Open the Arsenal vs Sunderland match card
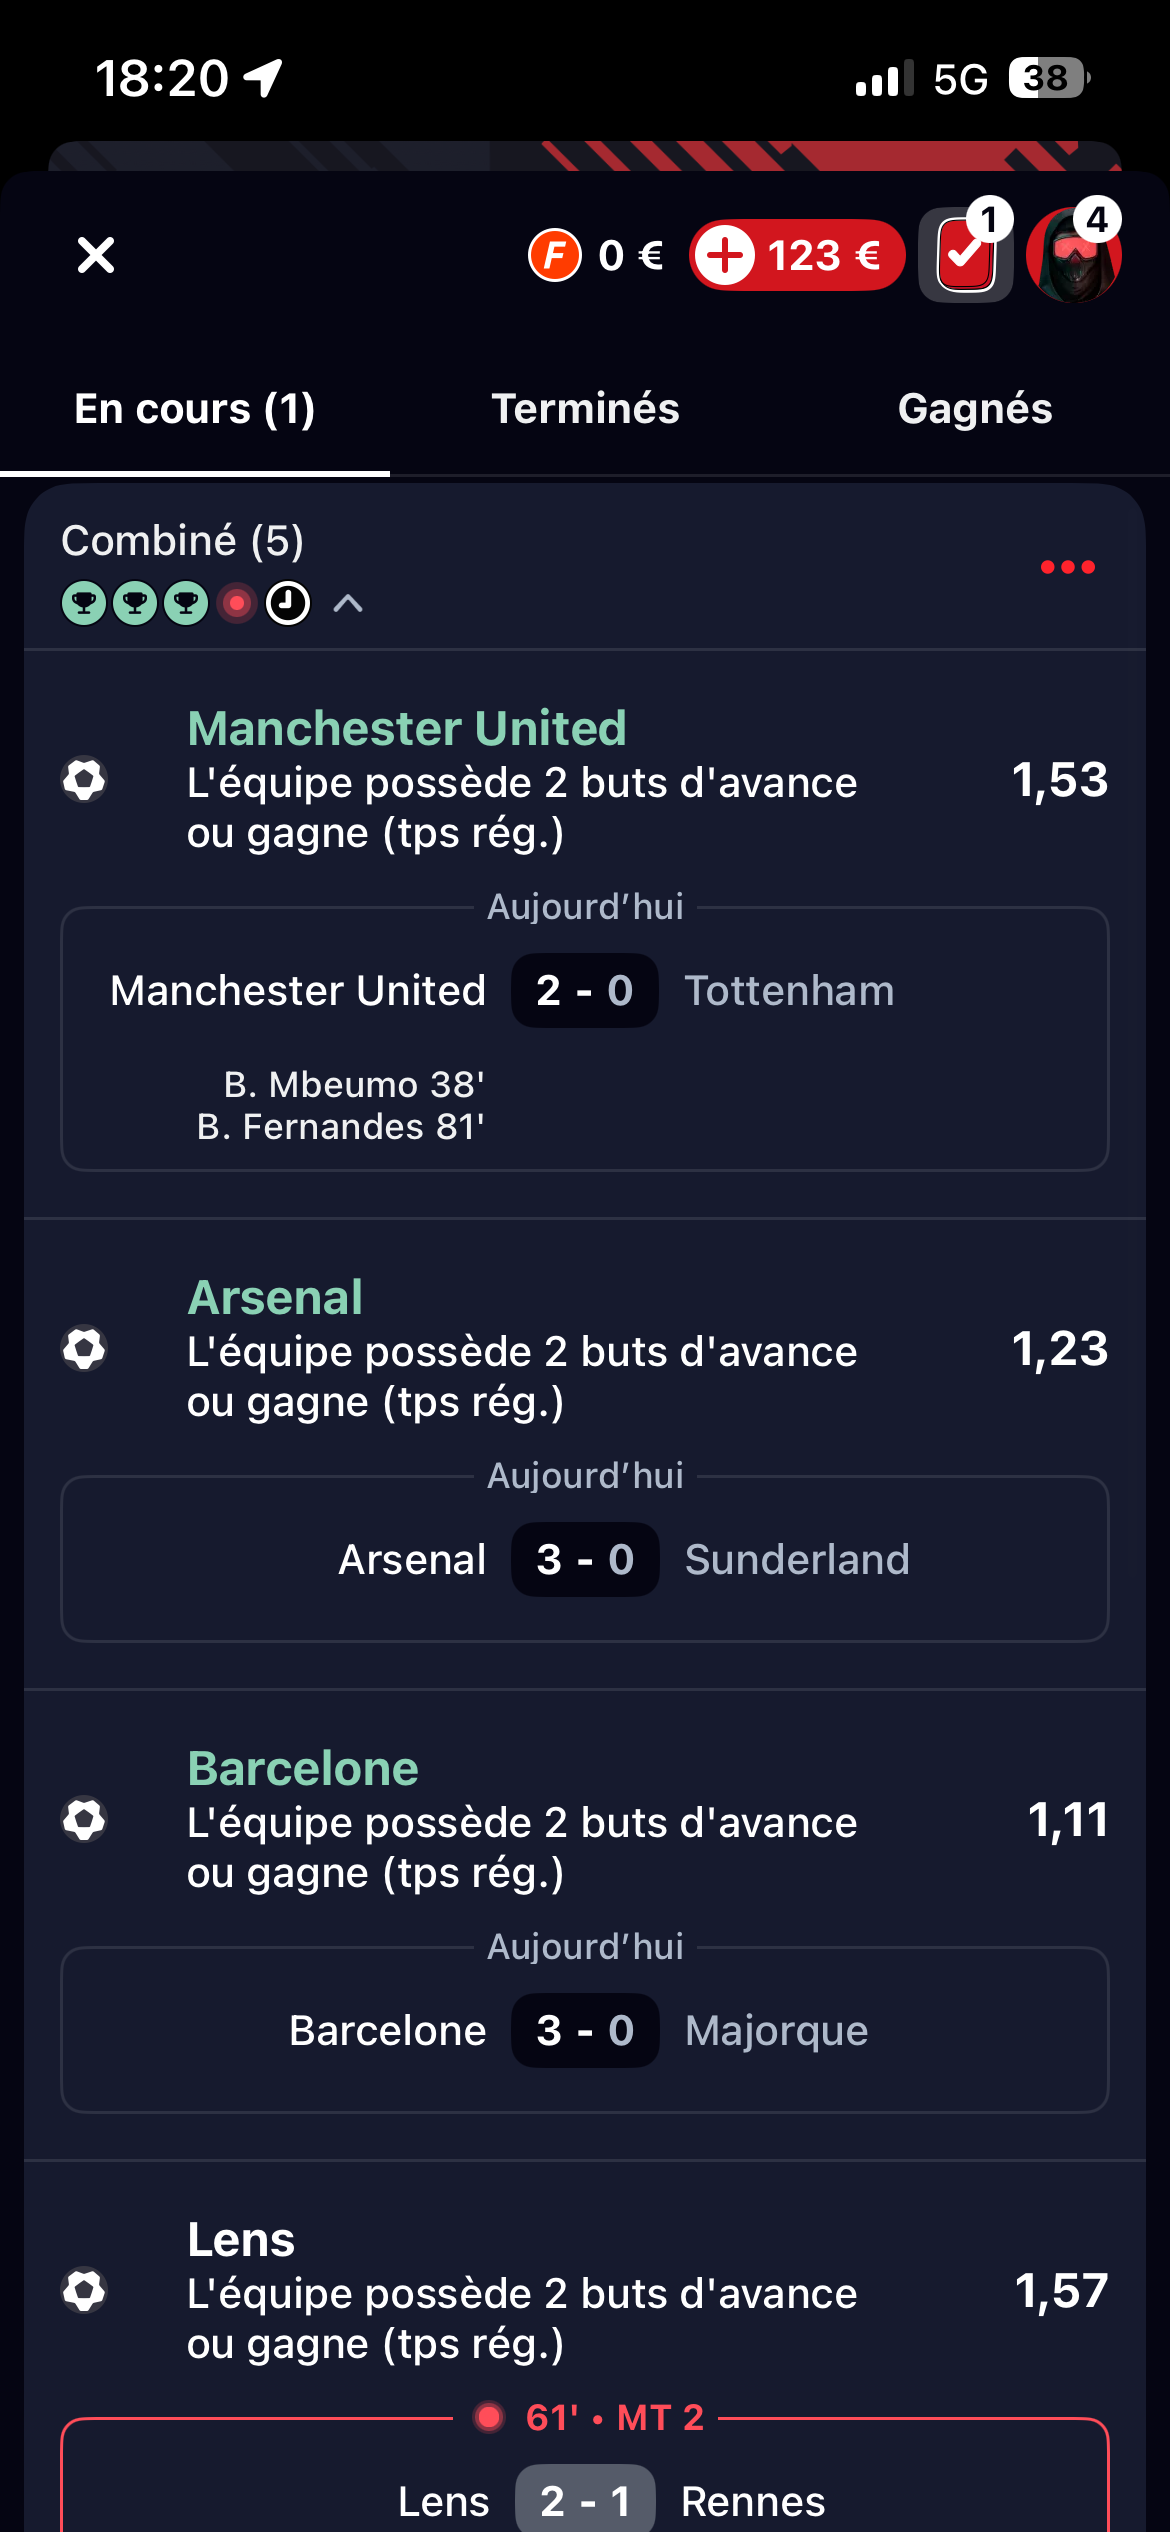This screenshot has height=2532, width=1170. [585, 1559]
